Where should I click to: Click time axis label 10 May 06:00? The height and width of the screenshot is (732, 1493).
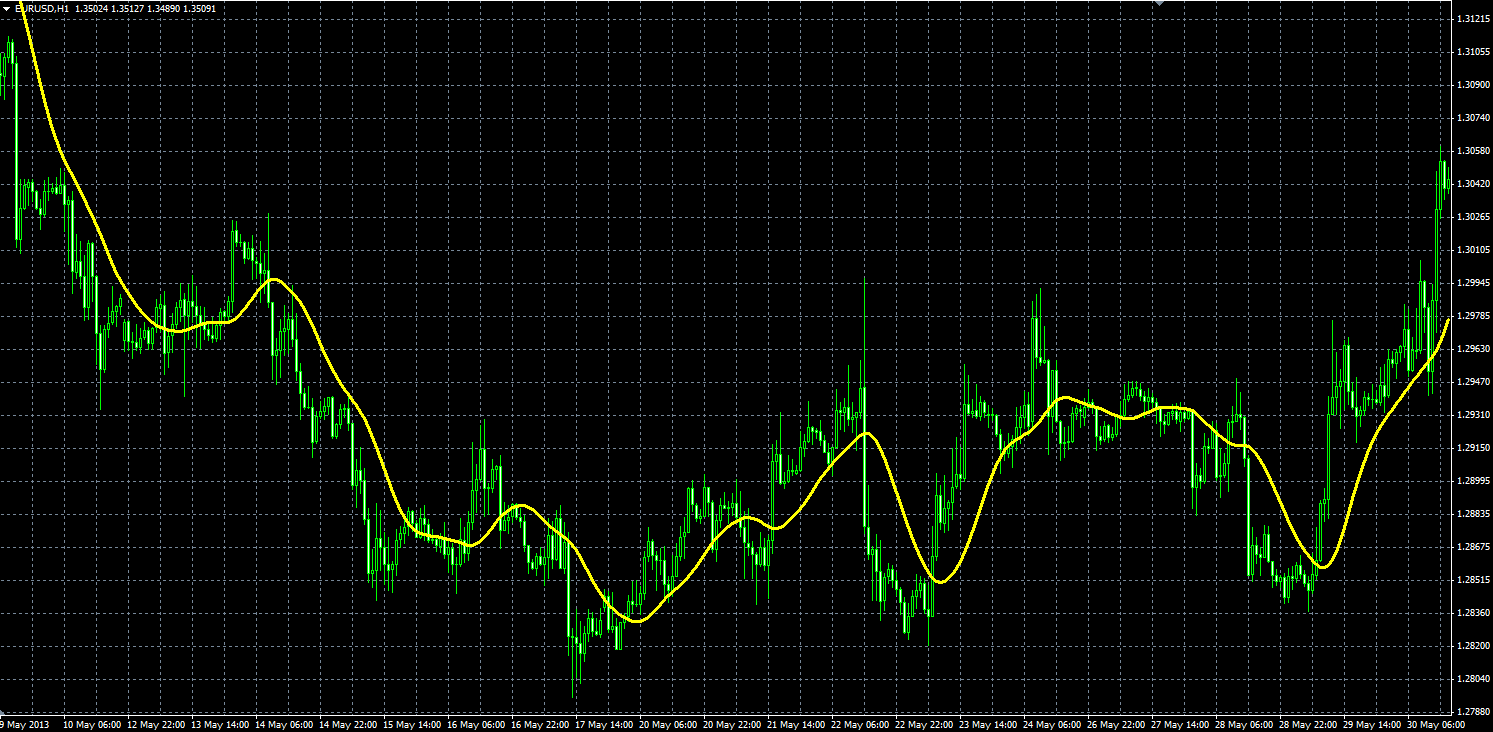pos(92,724)
